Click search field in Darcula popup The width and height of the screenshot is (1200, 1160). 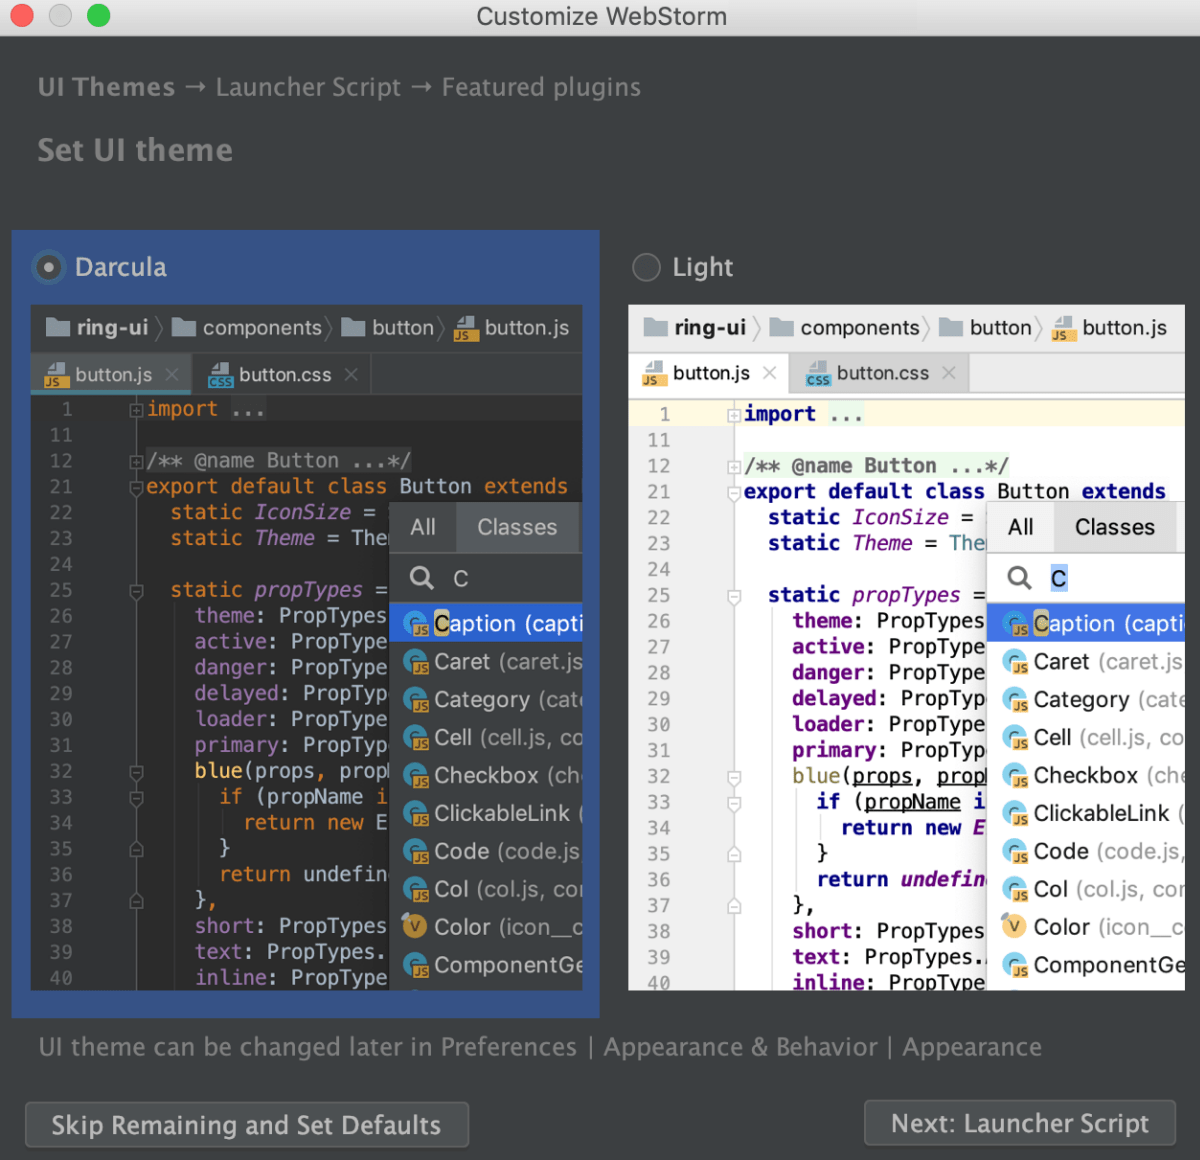[x=486, y=578]
